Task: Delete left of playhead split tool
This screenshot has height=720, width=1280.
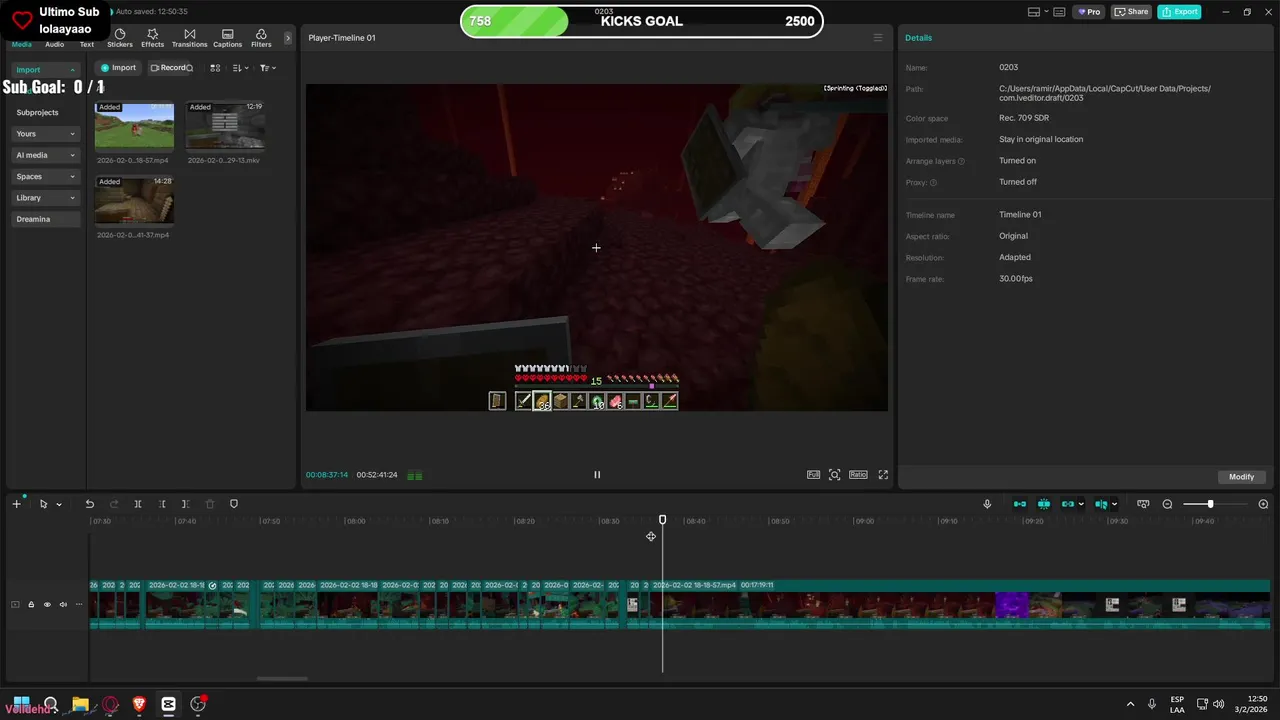Action: click(x=162, y=504)
